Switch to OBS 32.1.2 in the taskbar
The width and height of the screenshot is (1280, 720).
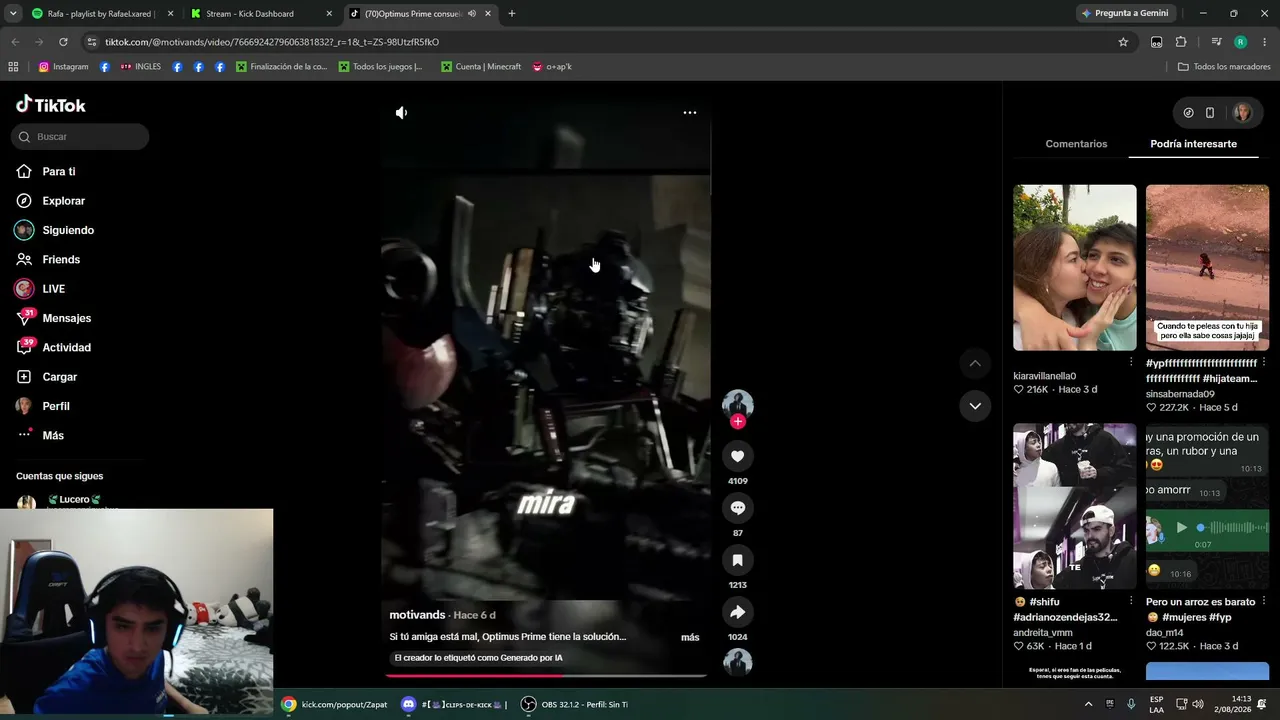pyautogui.click(x=575, y=705)
